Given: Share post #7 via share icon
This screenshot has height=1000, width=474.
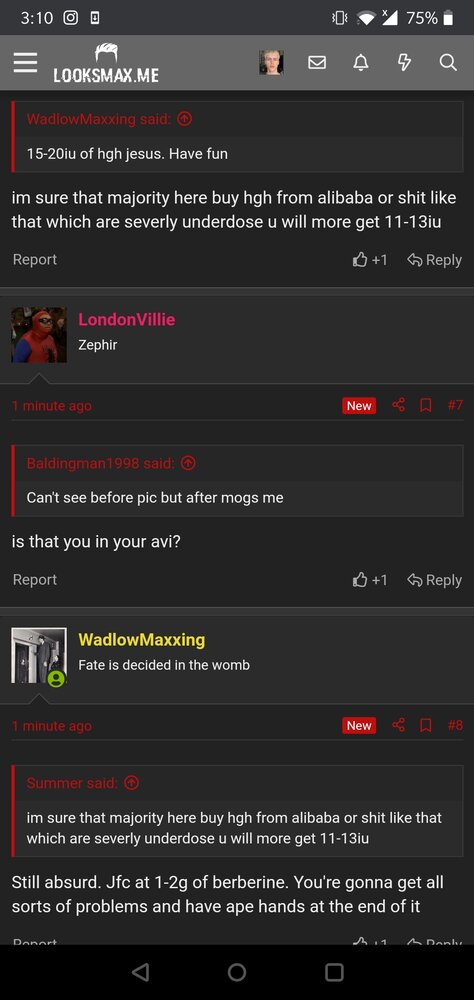Looking at the screenshot, I should click(x=399, y=405).
